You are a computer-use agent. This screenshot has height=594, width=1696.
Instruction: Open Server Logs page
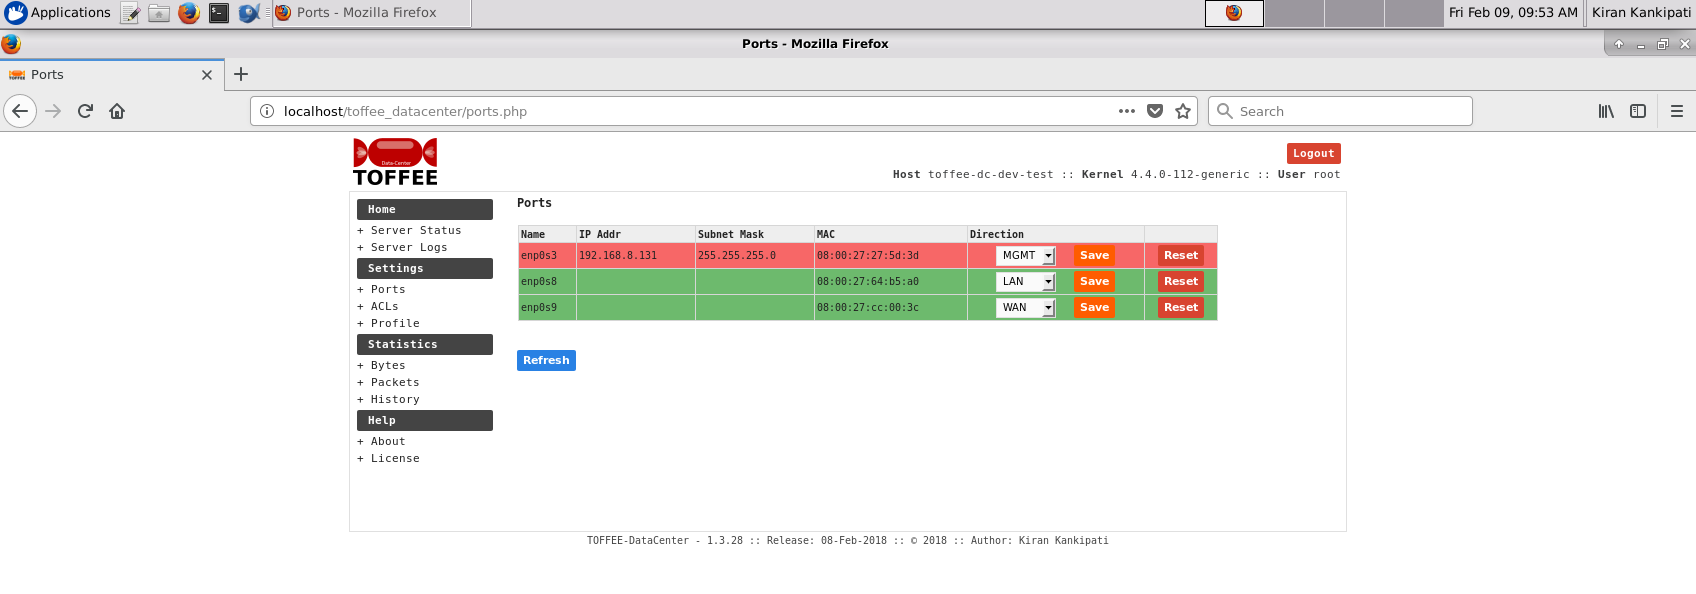point(409,247)
